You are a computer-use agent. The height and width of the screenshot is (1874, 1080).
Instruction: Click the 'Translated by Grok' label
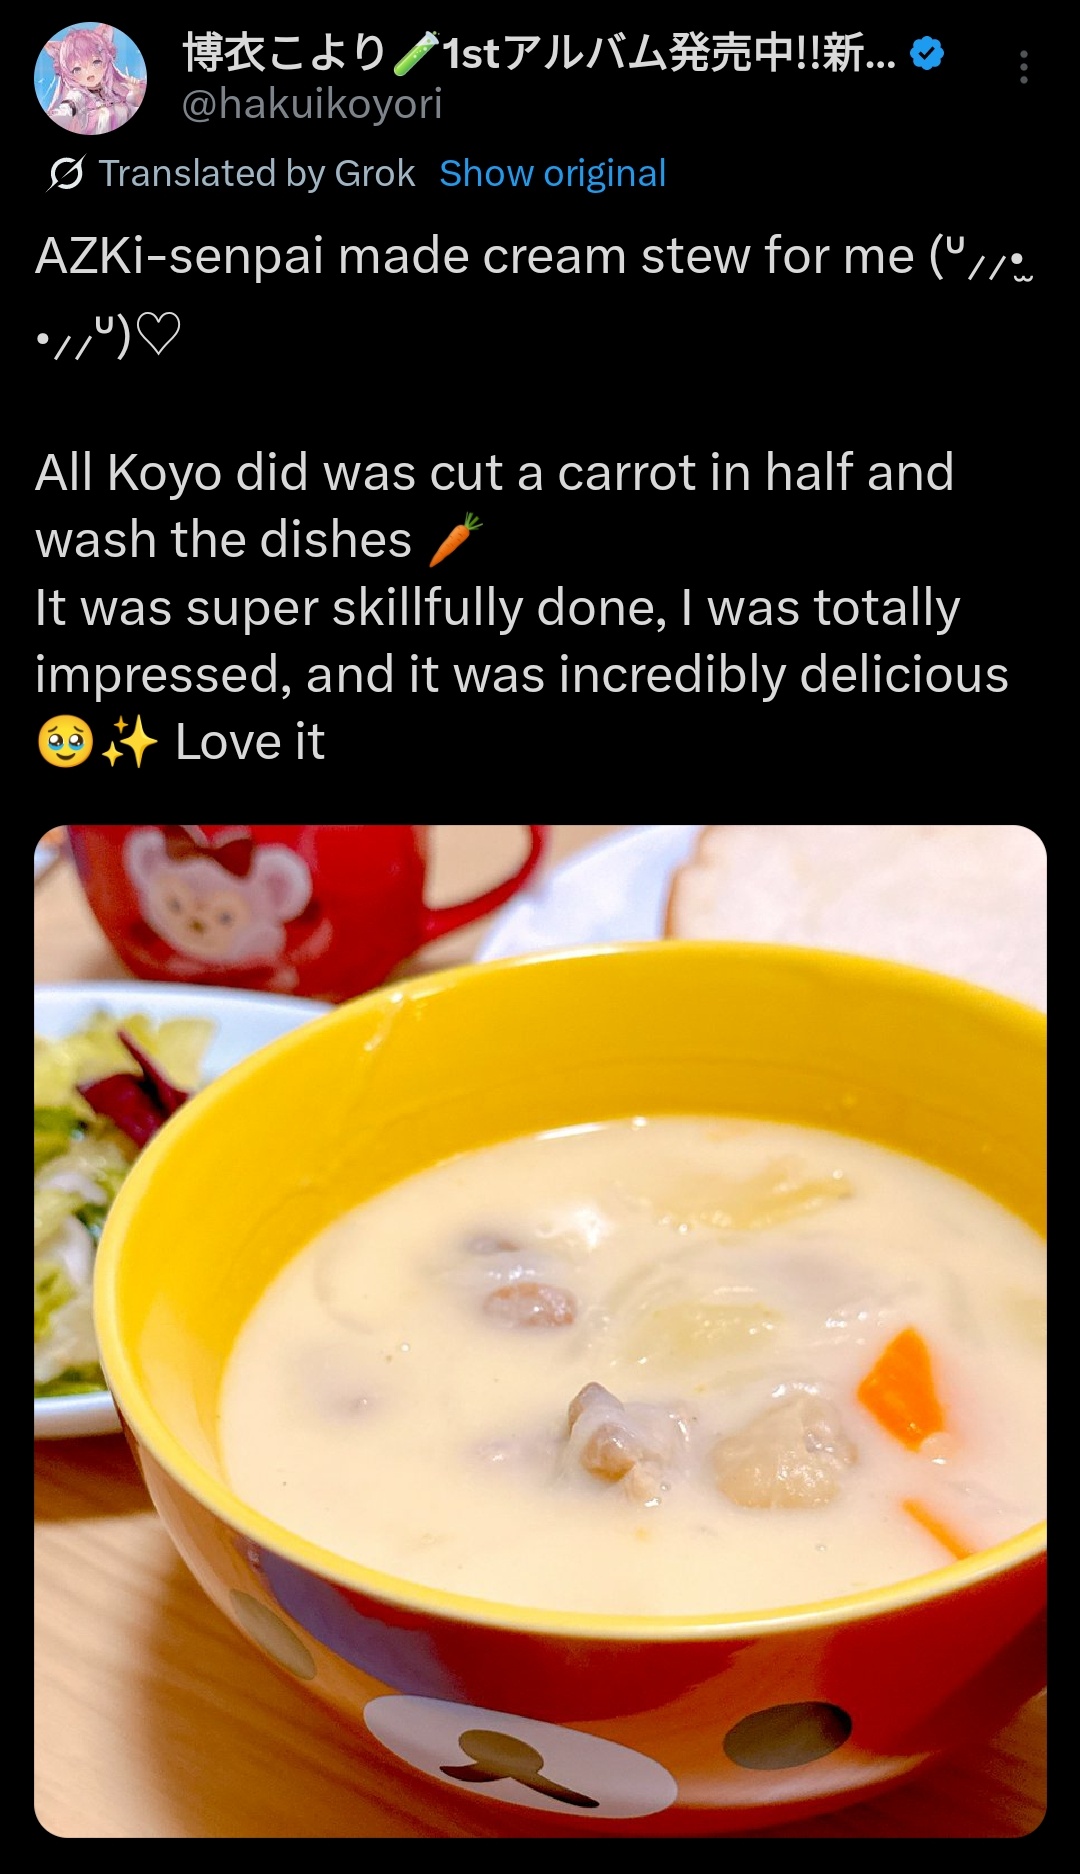[256, 174]
